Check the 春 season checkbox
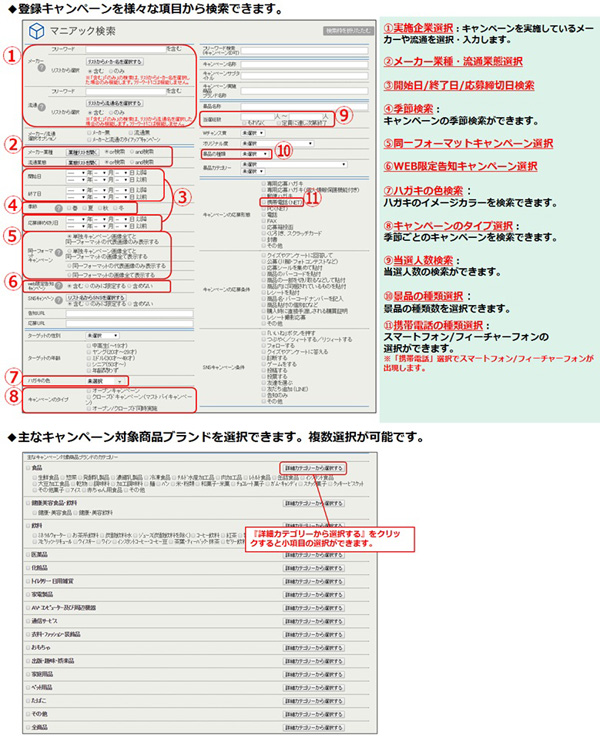 point(69,208)
